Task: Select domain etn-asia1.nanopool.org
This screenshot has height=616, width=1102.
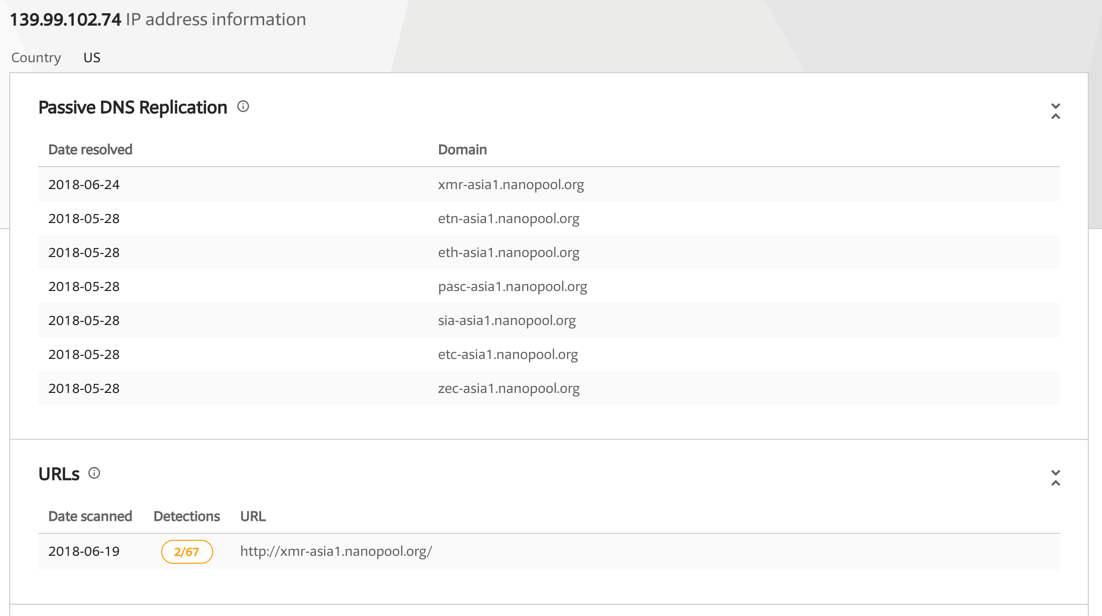Action: coord(509,219)
